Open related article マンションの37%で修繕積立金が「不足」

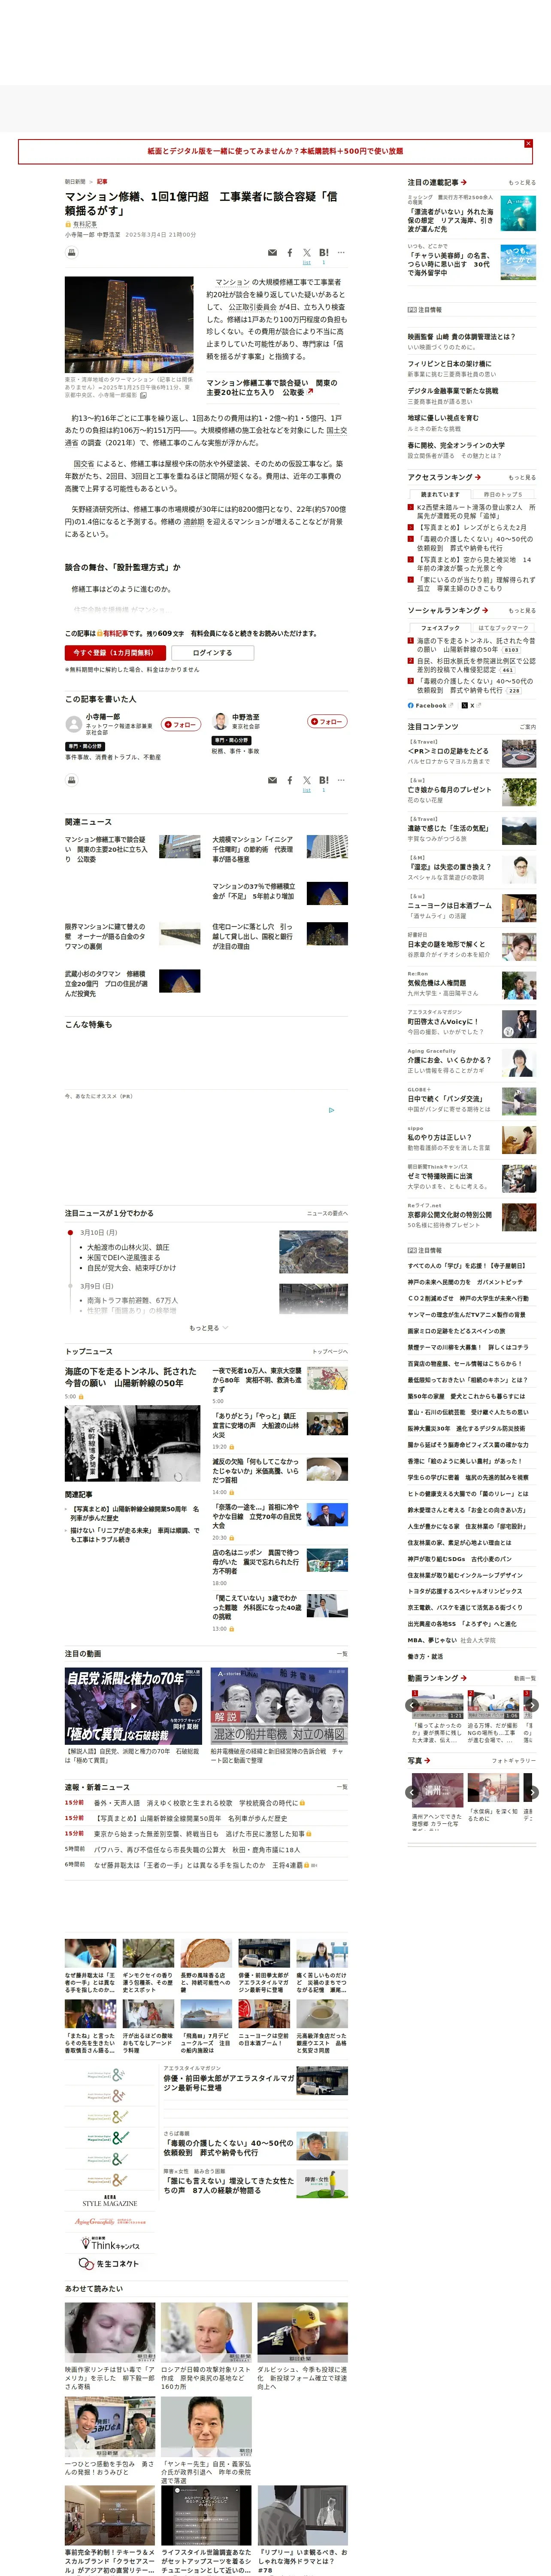click(254, 891)
